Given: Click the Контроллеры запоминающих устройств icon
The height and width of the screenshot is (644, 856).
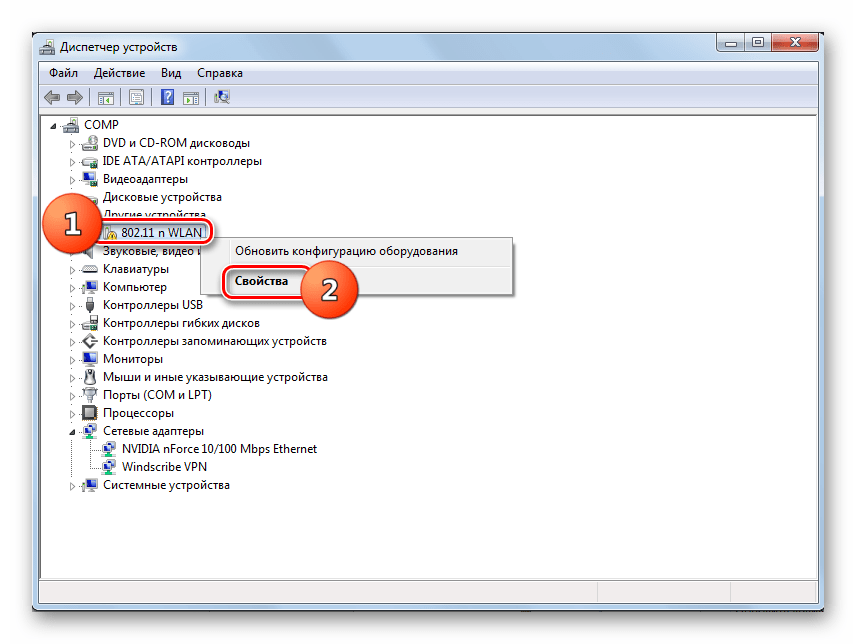Looking at the screenshot, I should tap(90, 341).
